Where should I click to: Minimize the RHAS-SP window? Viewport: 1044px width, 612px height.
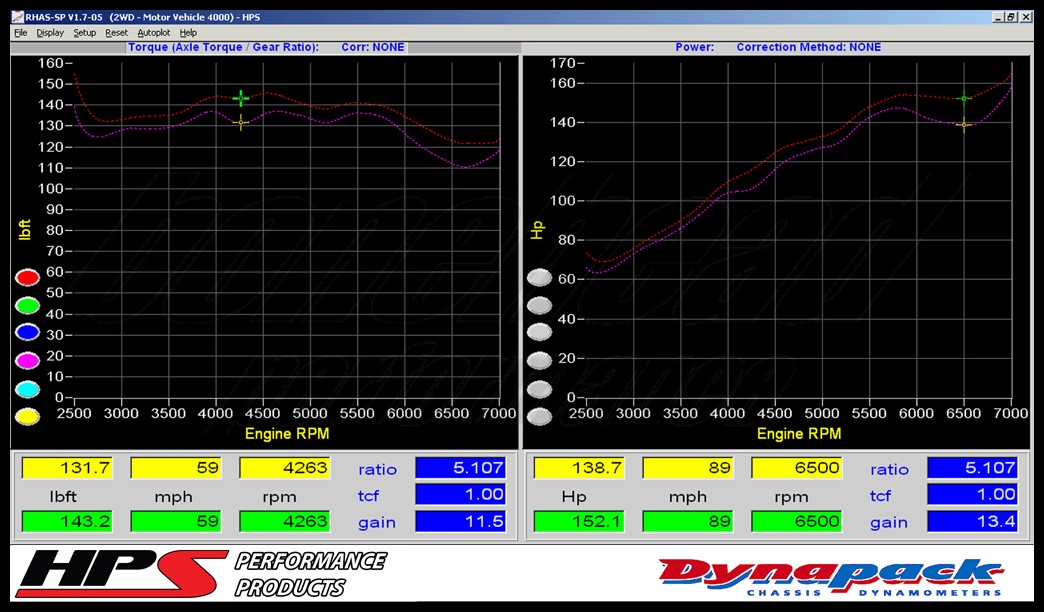point(998,17)
